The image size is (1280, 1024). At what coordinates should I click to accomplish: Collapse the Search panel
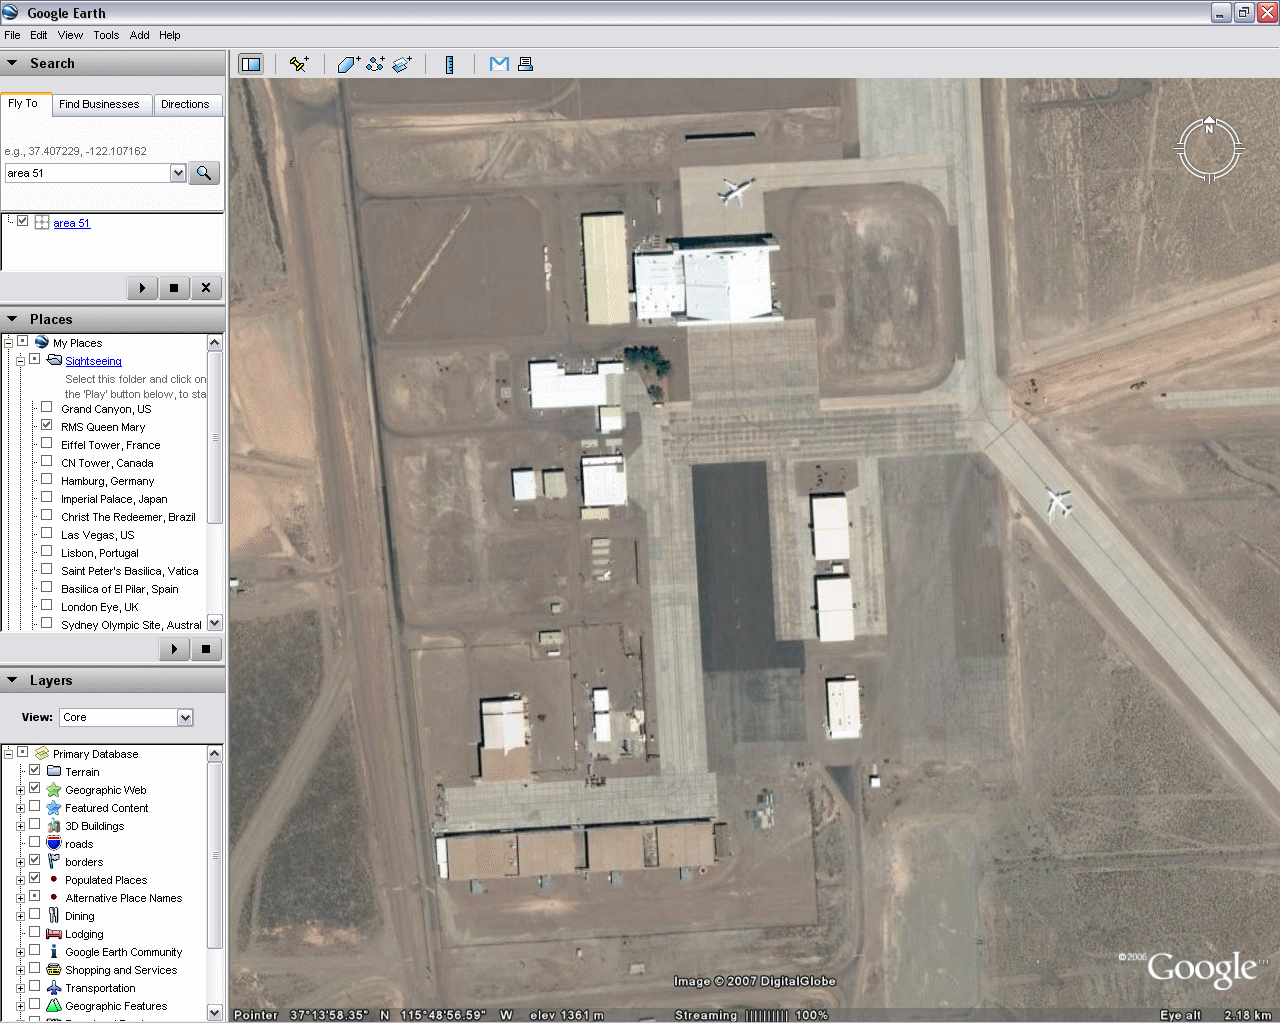[x=12, y=63]
